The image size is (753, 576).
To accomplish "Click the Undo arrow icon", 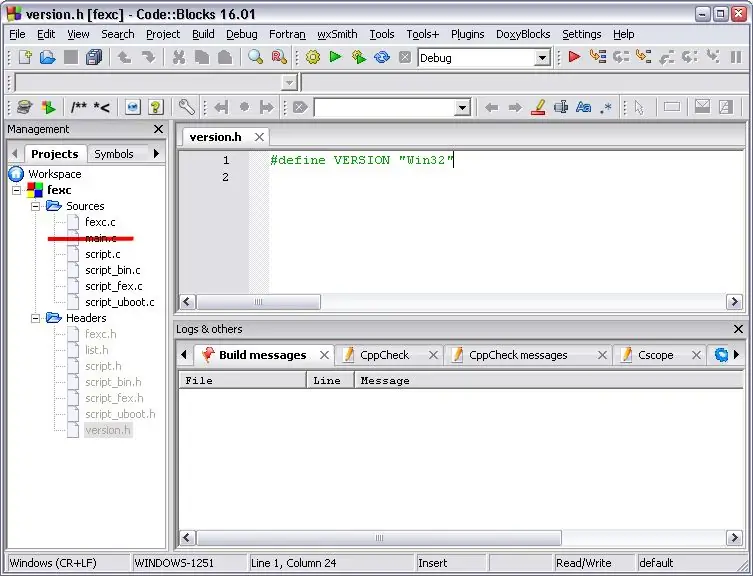I will [x=125, y=57].
